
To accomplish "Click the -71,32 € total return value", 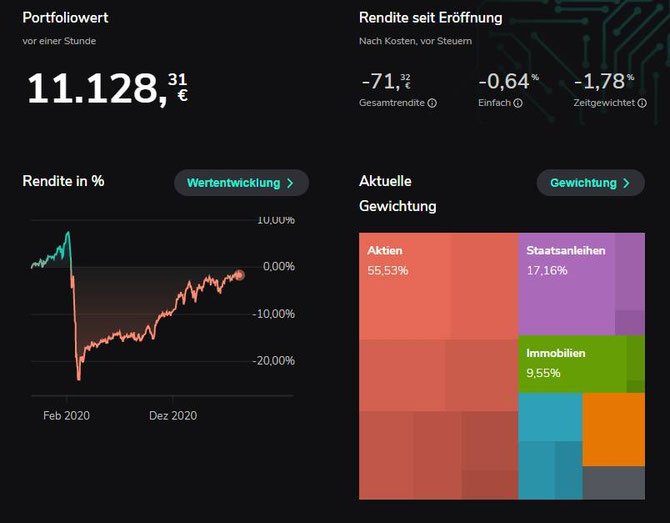I will [x=386, y=81].
